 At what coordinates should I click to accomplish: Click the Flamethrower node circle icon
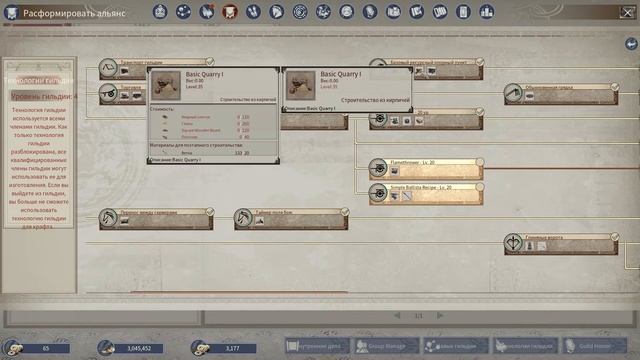[x=378, y=168]
